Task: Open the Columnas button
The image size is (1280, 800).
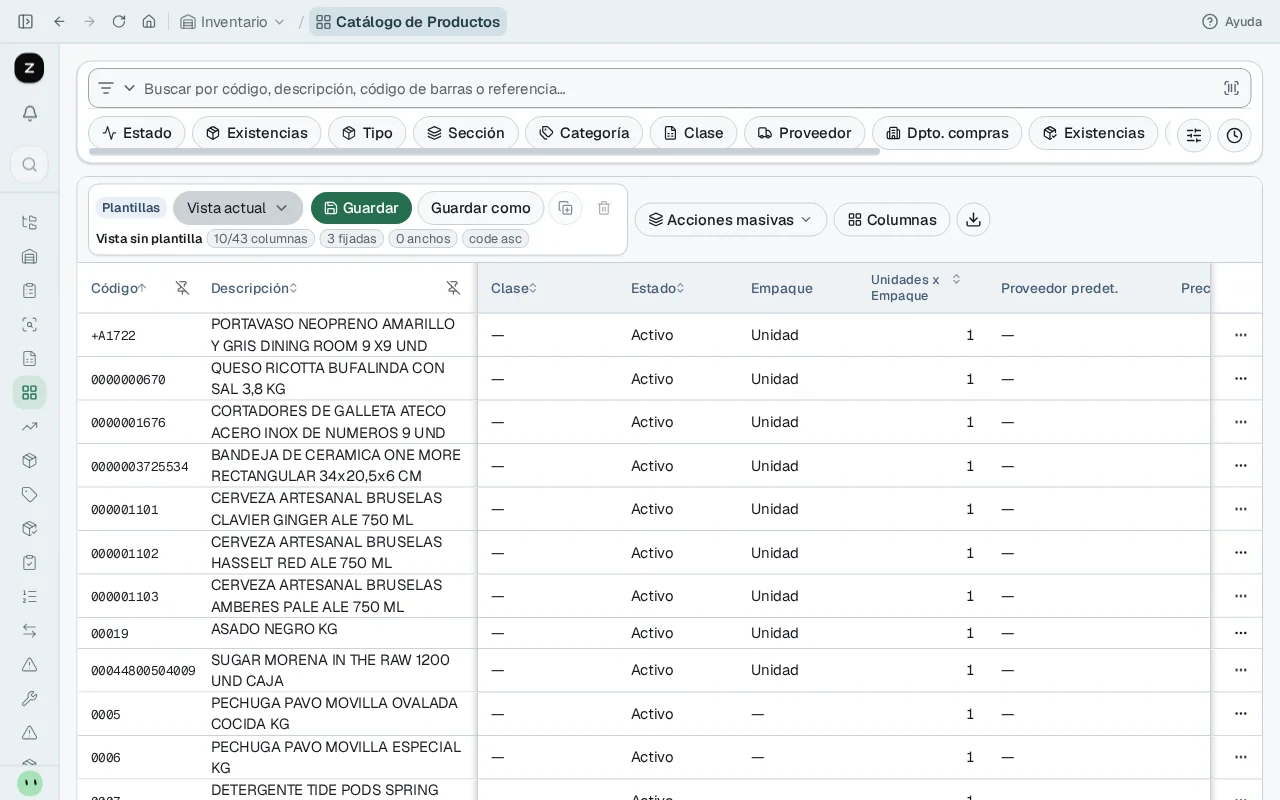Action: (x=892, y=220)
